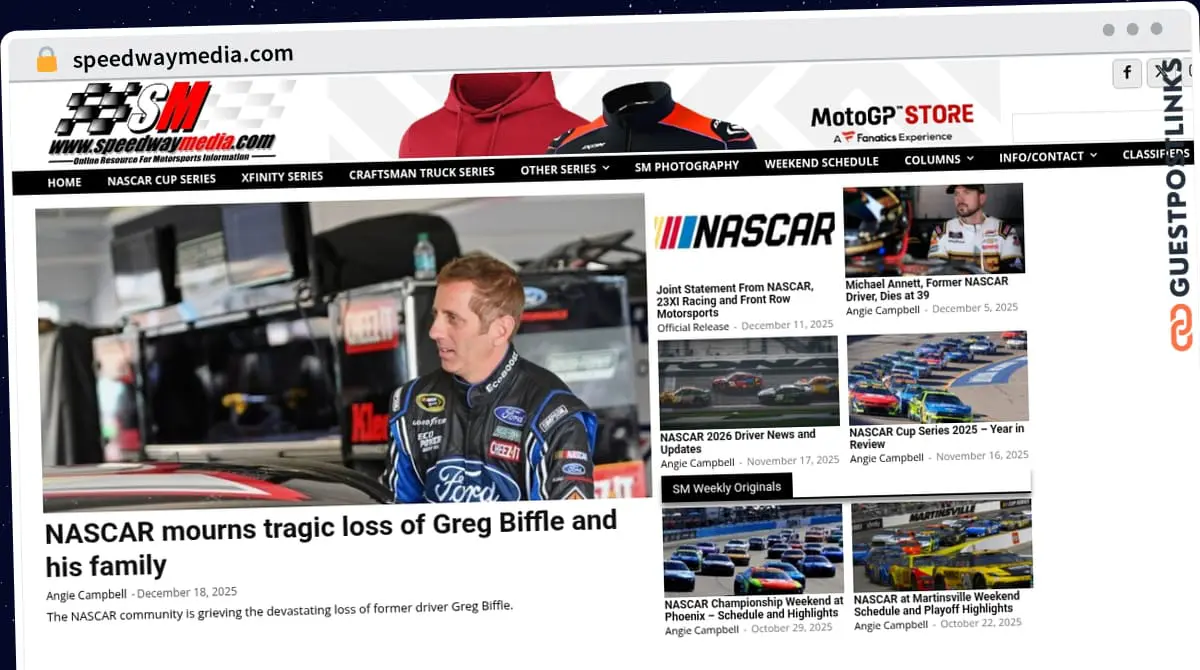Image resolution: width=1200 pixels, height=670 pixels.
Task: Go to NASCAR Cup Series section
Action: pos(162,180)
